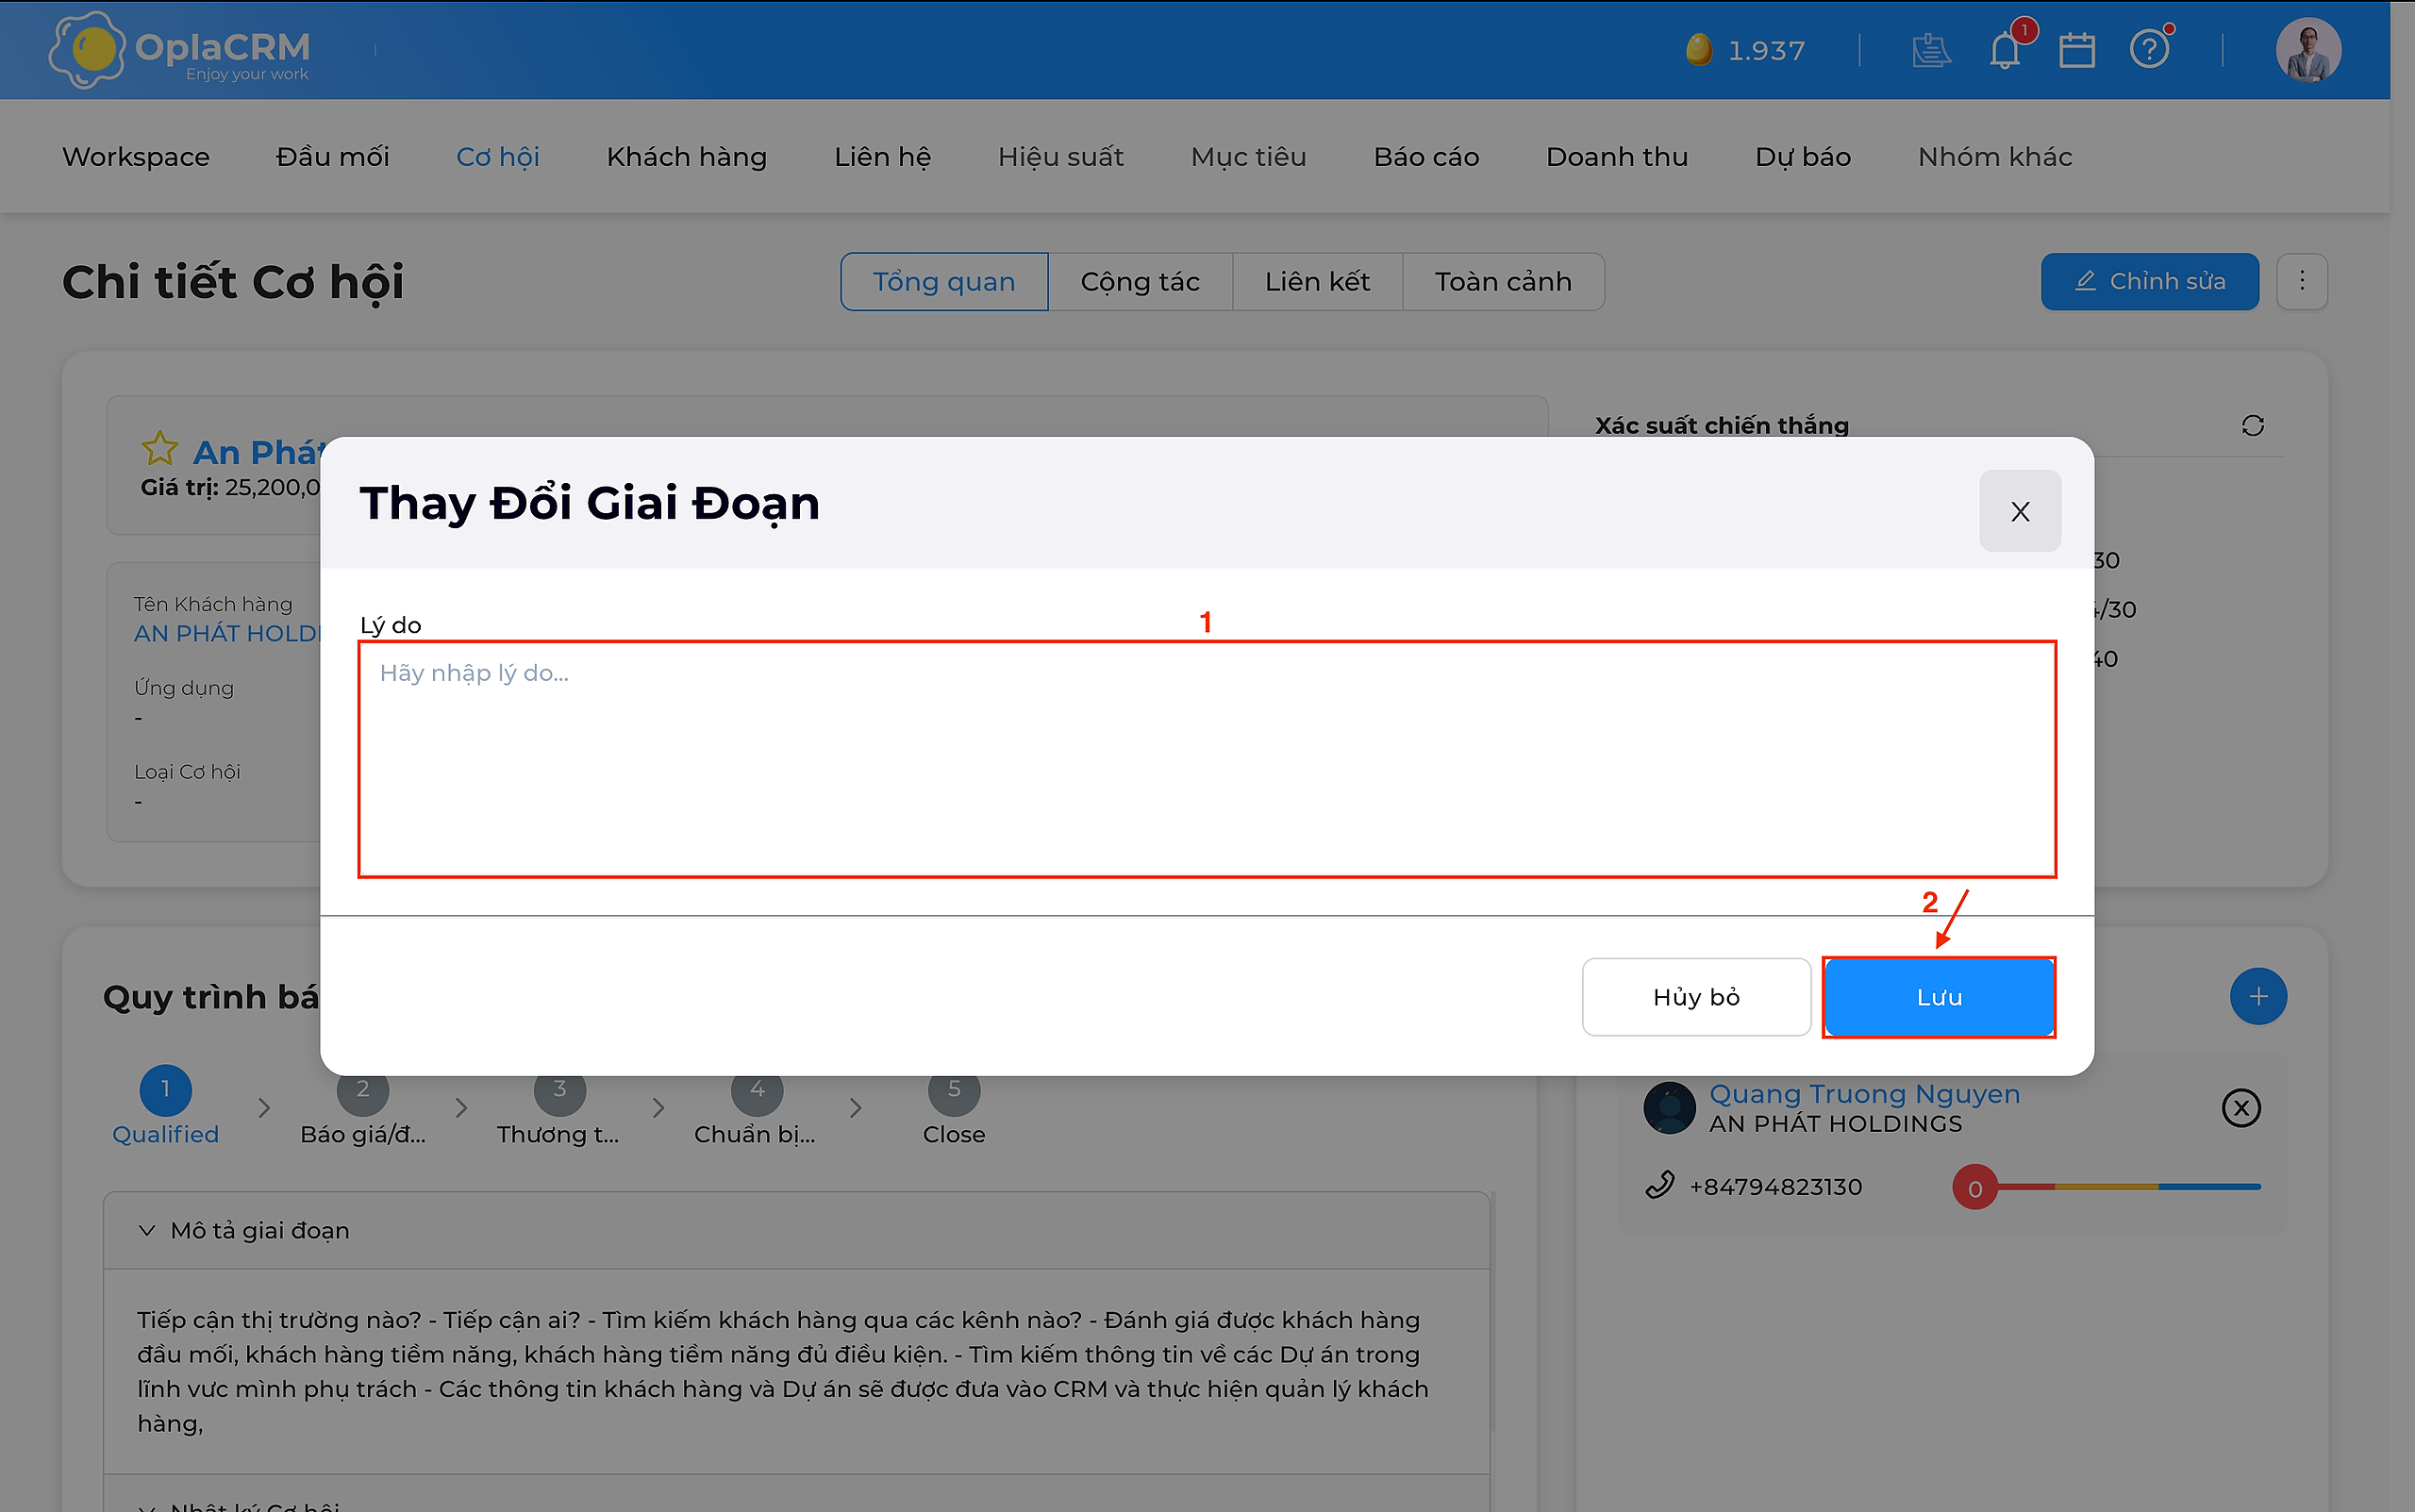The height and width of the screenshot is (1512, 2415).
Task: Click the Lưu save button
Action: coord(1939,997)
